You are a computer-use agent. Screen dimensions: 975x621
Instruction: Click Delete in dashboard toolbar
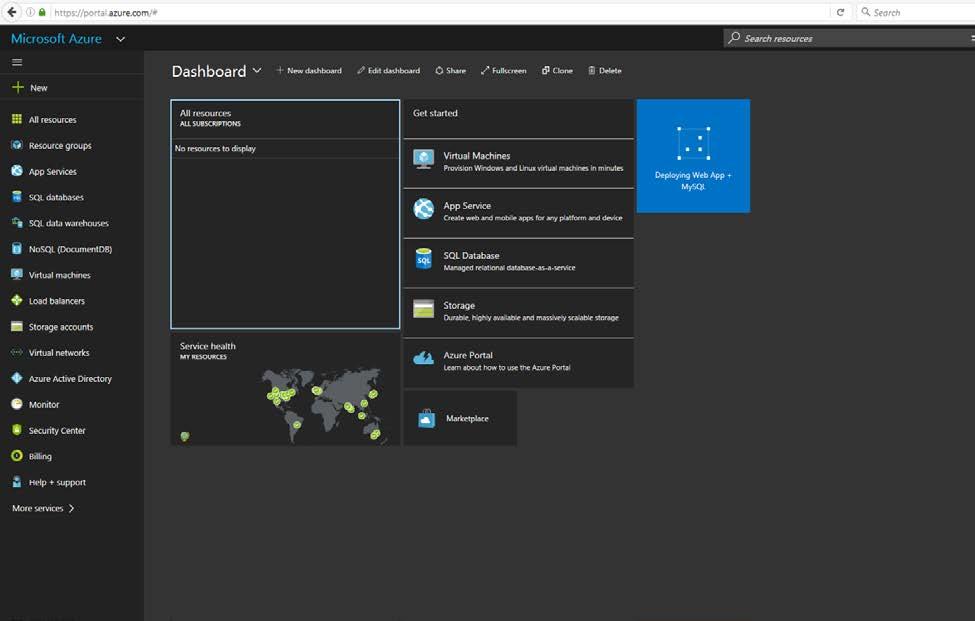[x=605, y=71]
